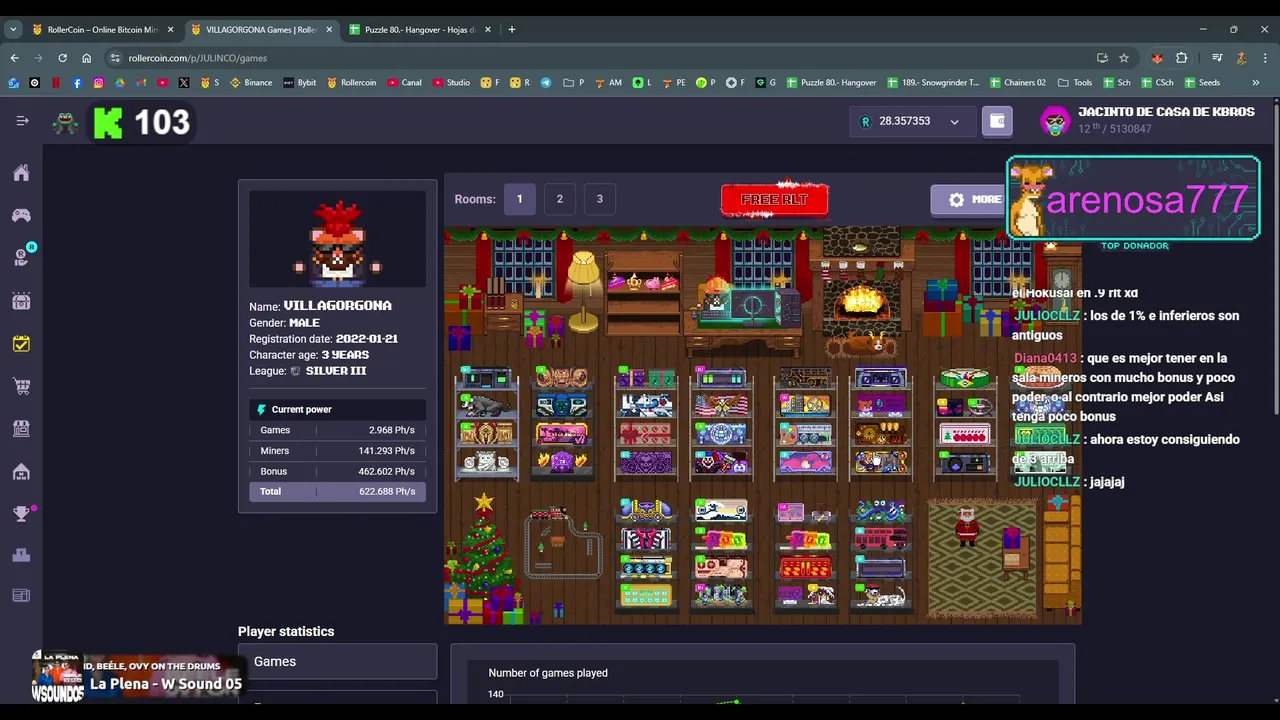Screen dimensions: 1280x720
Task: Expand the sidebar menu toggle
Action: pyautogui.click(x=22, y=121)
